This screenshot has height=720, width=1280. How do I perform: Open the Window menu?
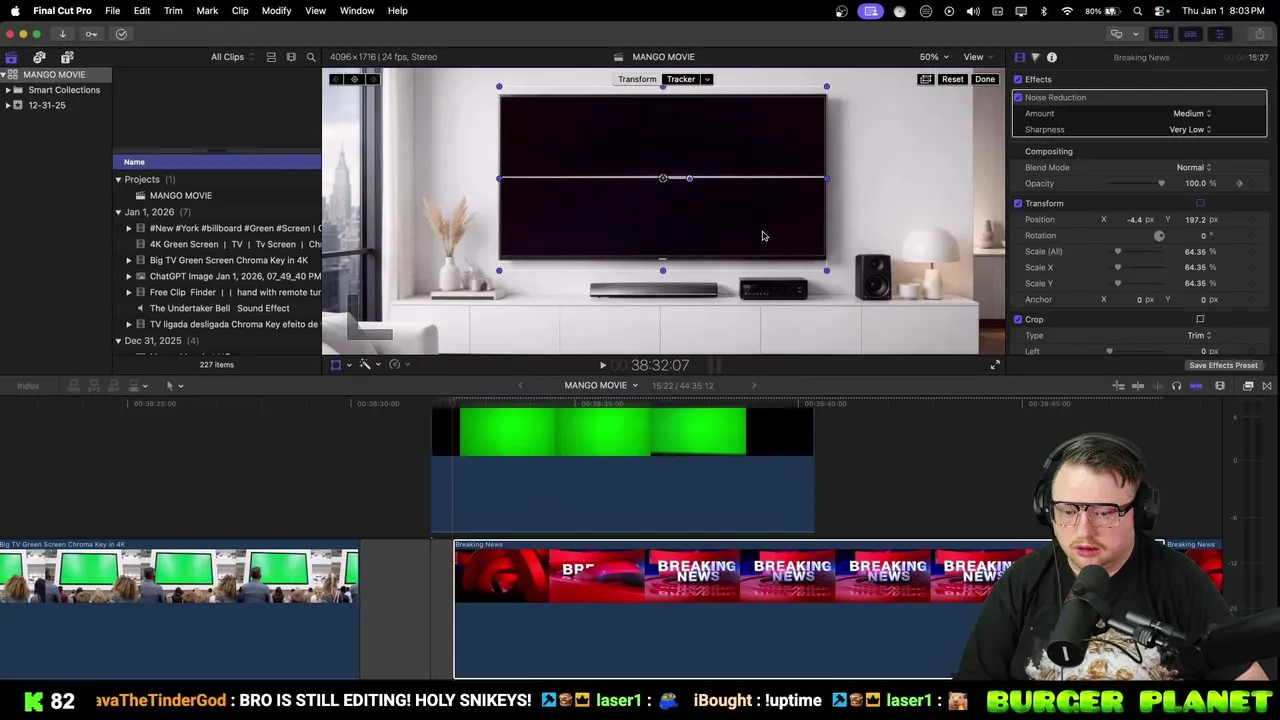click(x=357, y=11)
